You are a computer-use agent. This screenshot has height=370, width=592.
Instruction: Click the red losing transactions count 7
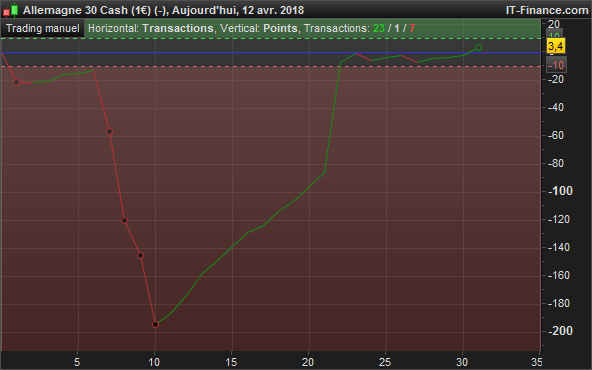pos(412,29)
